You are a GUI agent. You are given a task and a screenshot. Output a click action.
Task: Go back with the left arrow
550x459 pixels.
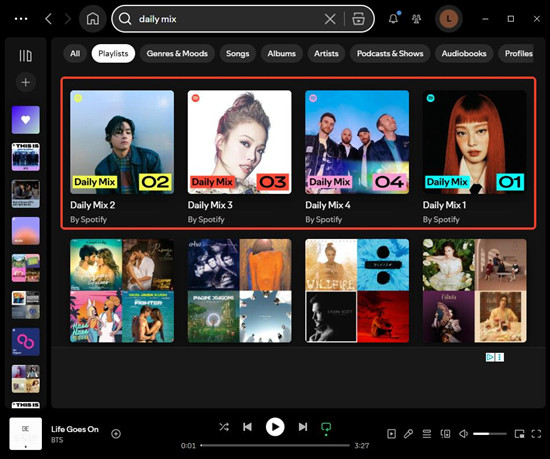[x=48, y=19]
